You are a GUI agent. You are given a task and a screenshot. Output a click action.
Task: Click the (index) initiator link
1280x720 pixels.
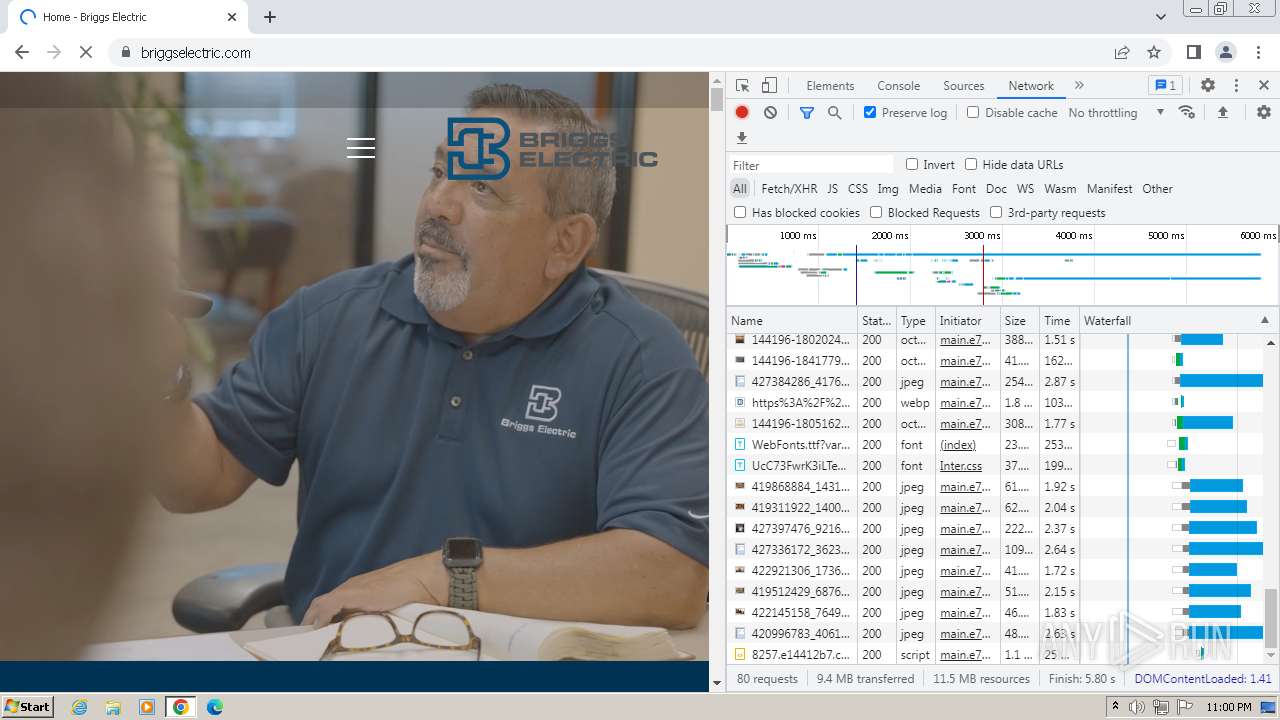958,445
